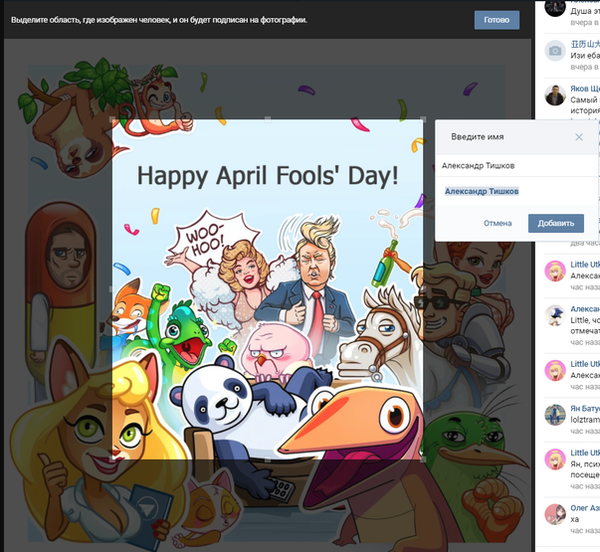
Task: Click the Готово button
Action: coord(496,20)
